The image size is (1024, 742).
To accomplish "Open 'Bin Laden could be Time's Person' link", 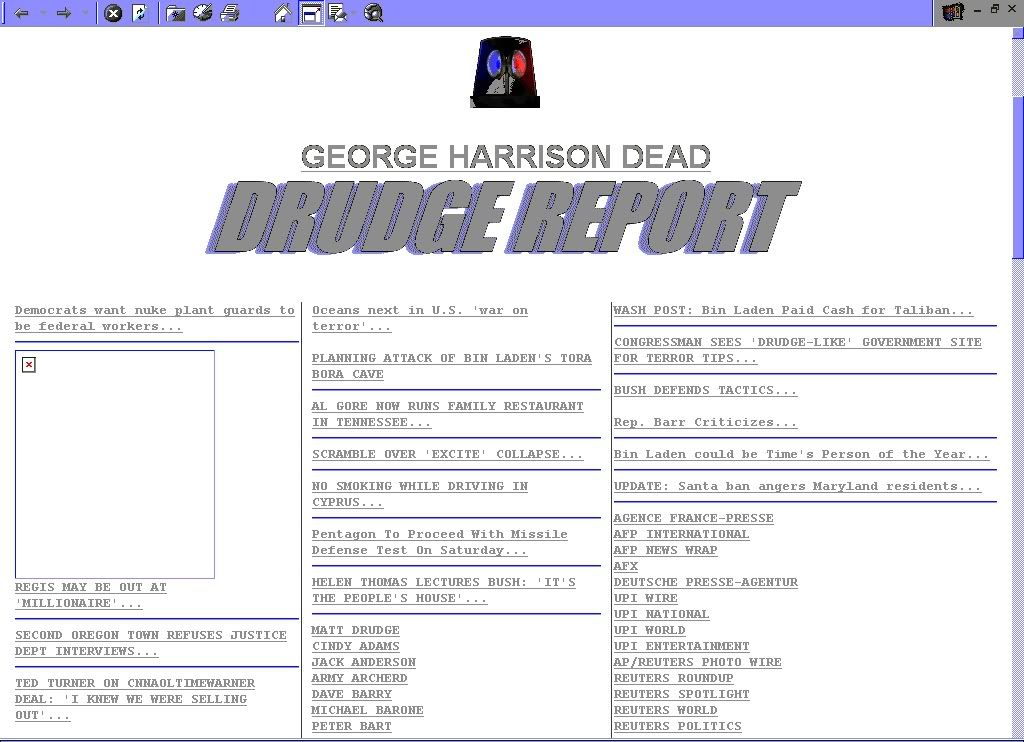I will (801, 454).
